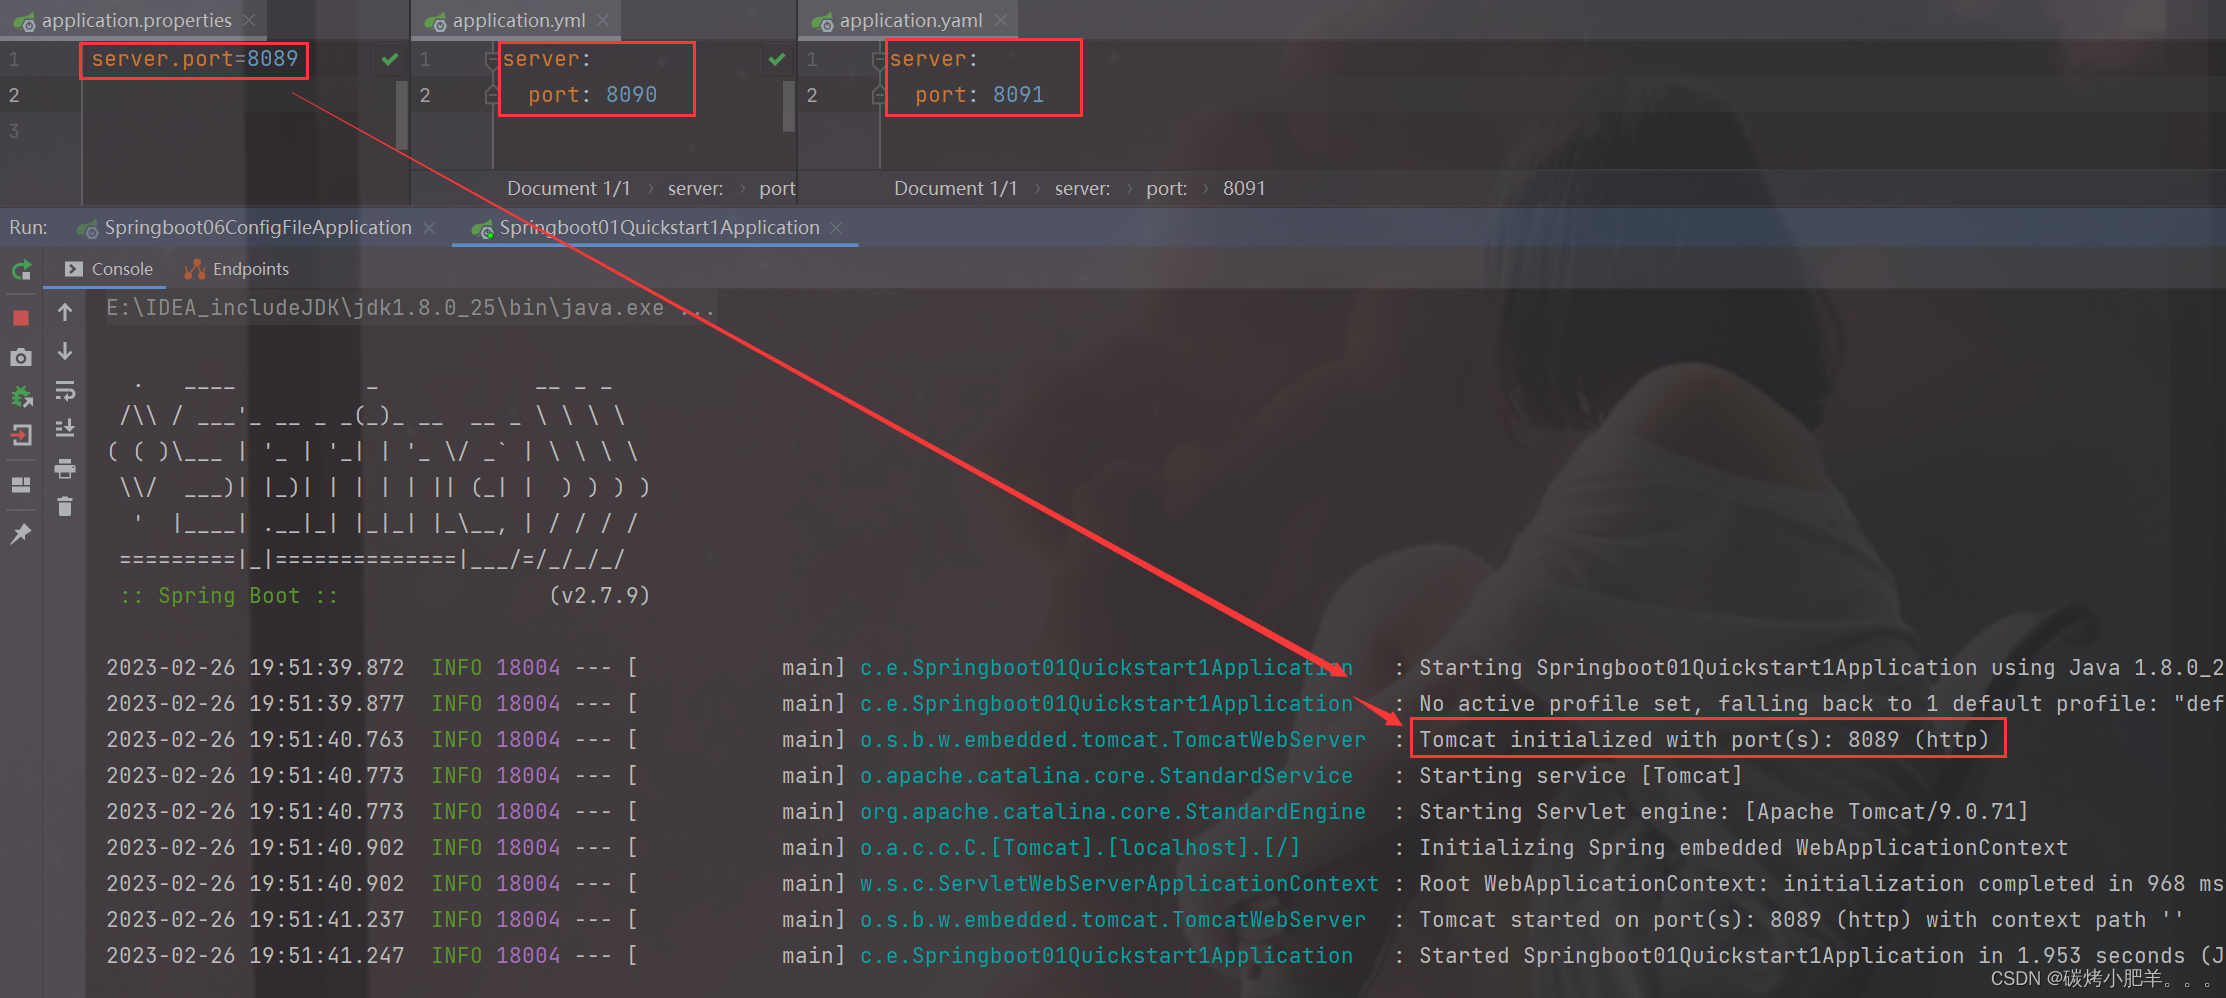Click the green inspection checkmark in application.yml
The width and height of the screenshot is (2226, 998).
[777, 59]
